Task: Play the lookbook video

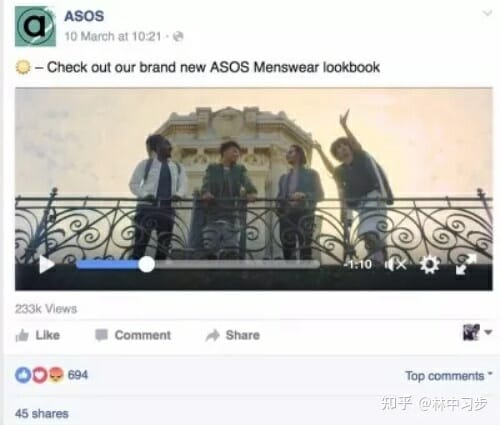Action: (47, 265)
